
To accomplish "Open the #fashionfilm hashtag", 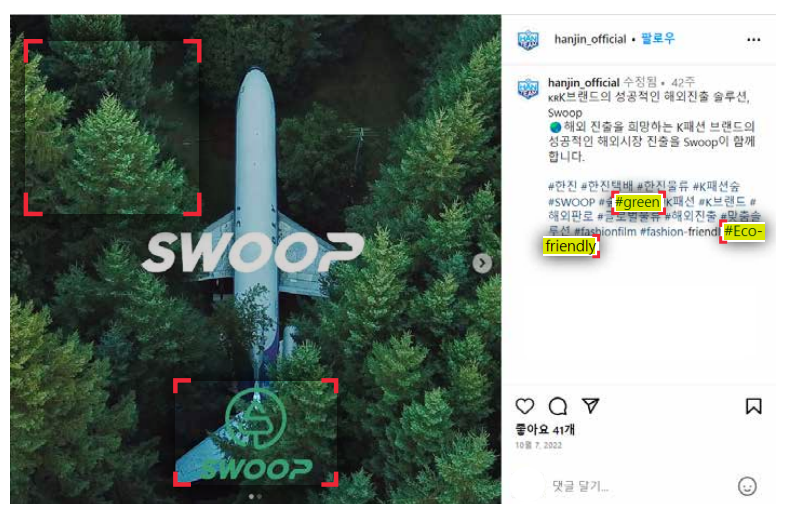I will coord(605,231).
